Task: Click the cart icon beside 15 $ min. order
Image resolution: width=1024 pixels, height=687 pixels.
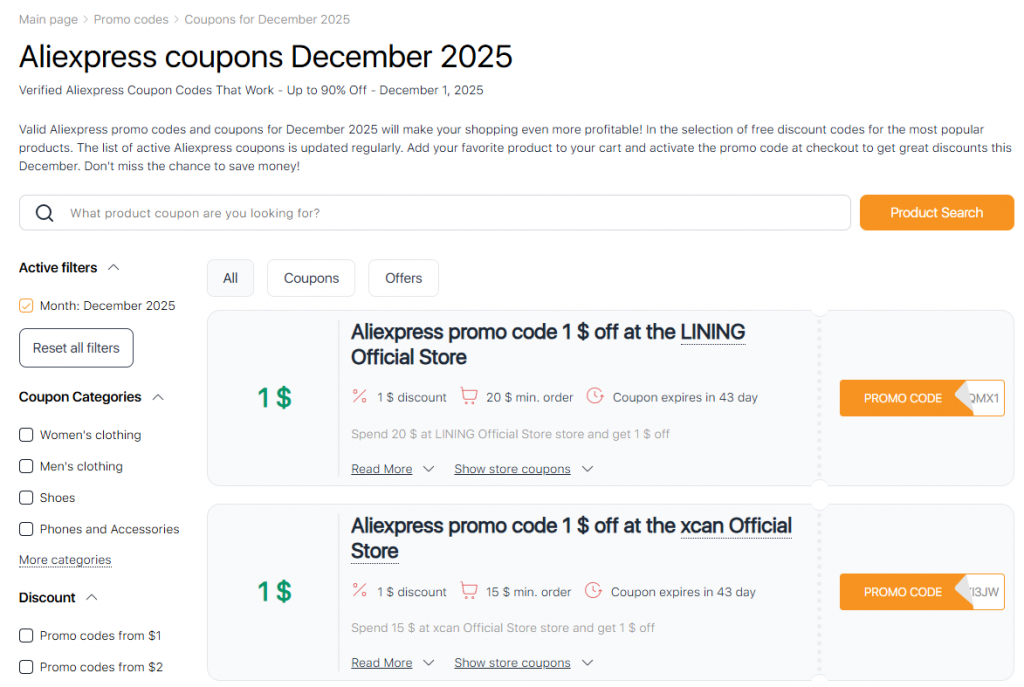Action: pos(469,591)
